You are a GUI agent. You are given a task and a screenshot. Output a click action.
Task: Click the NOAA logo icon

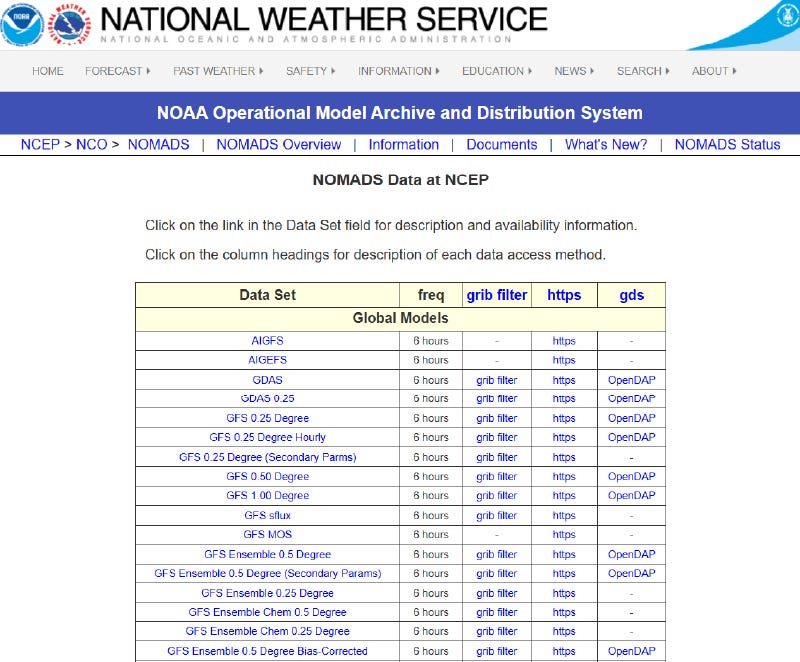(22, 24)
